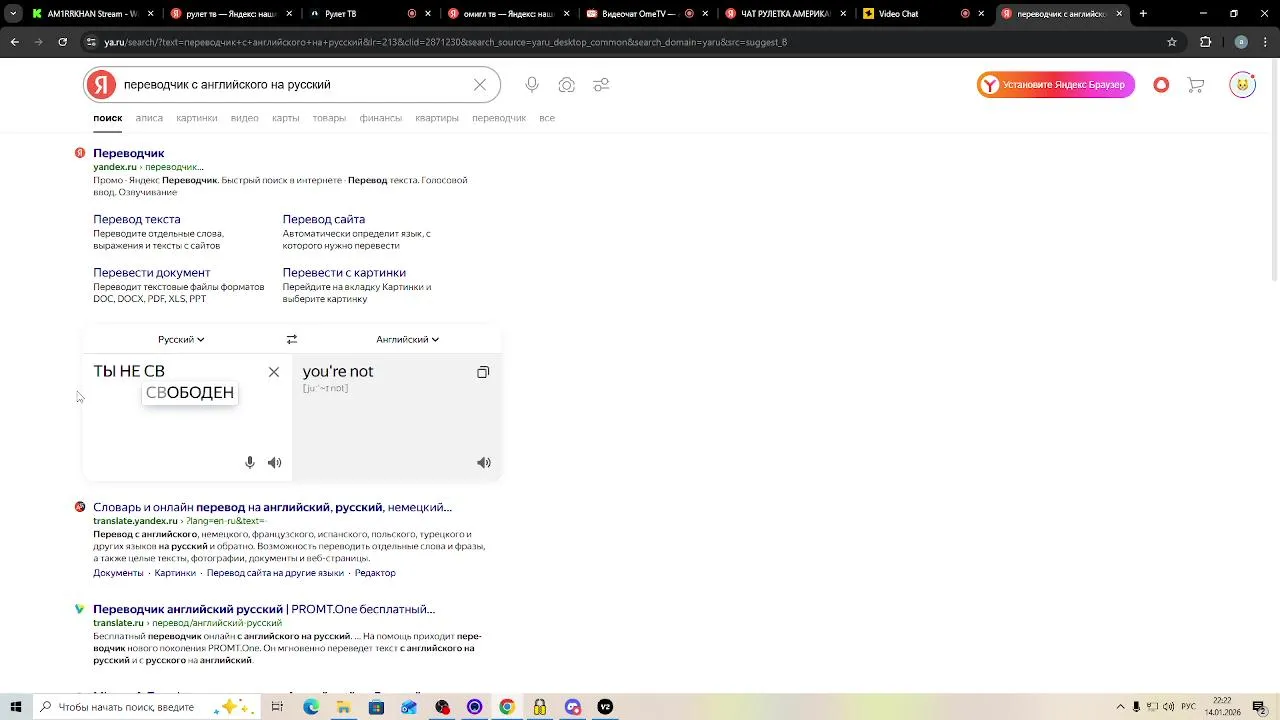Open the Редактор sublink
This screenshot has width=1280, height=720.
click(x=375, y=573)
